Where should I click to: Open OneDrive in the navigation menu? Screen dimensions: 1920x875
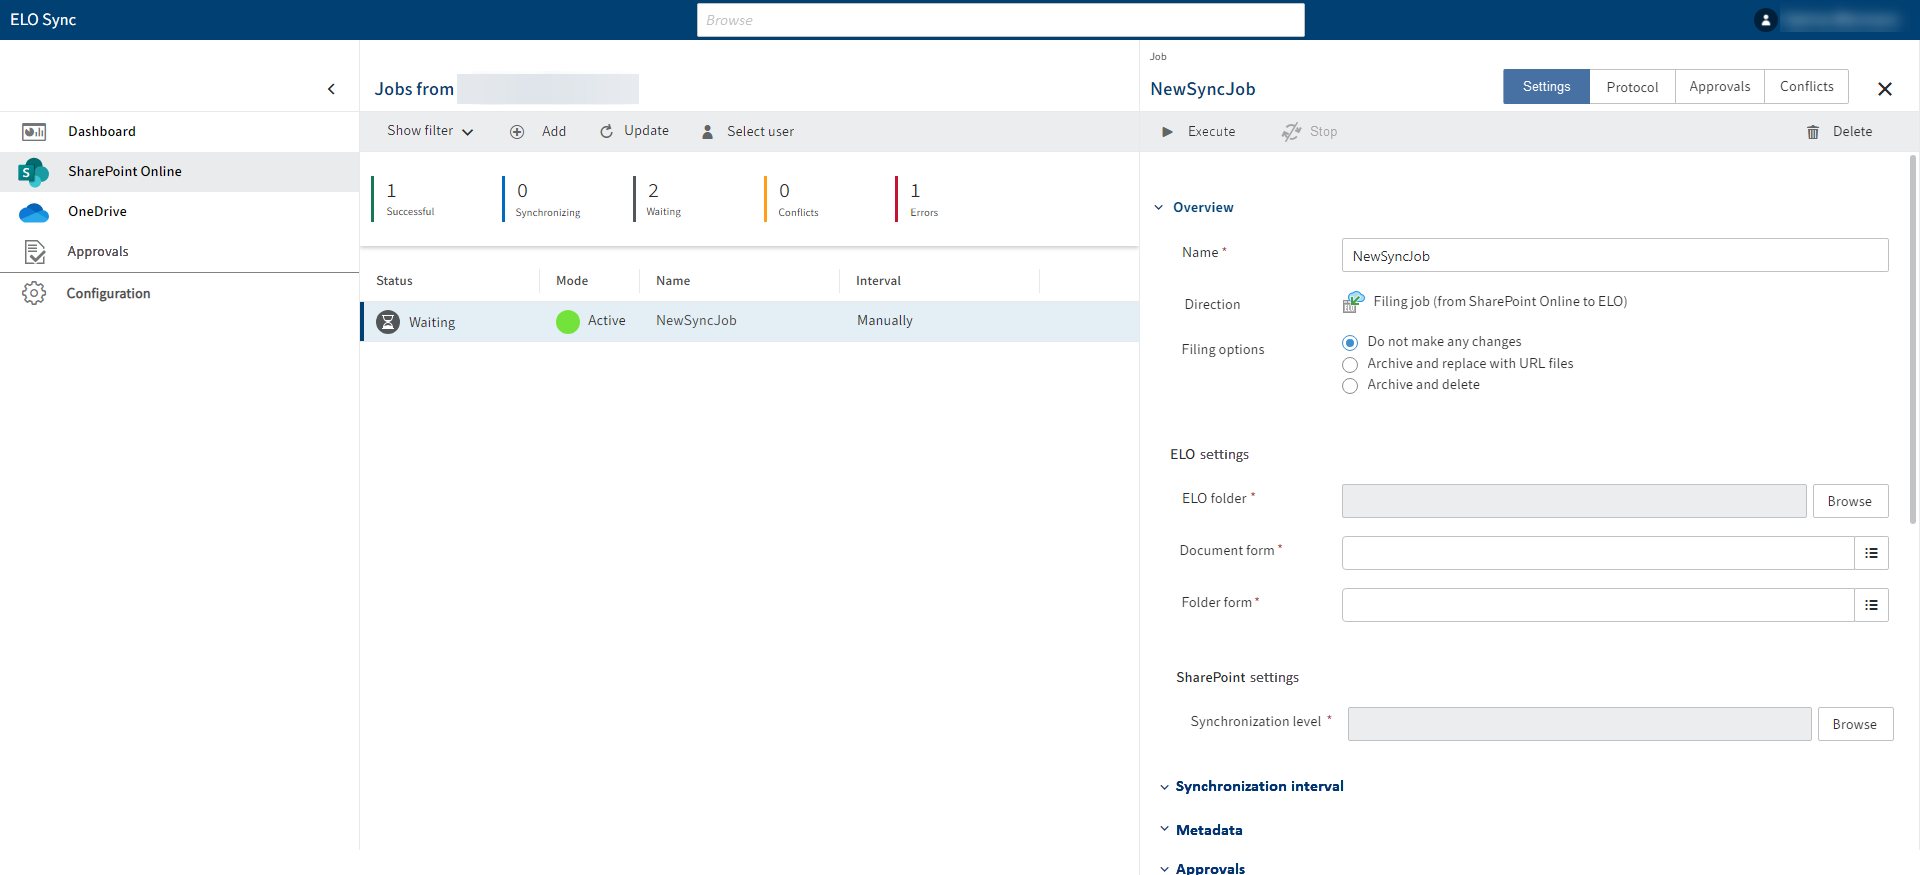pyautogui.click(x=97, y=212)
